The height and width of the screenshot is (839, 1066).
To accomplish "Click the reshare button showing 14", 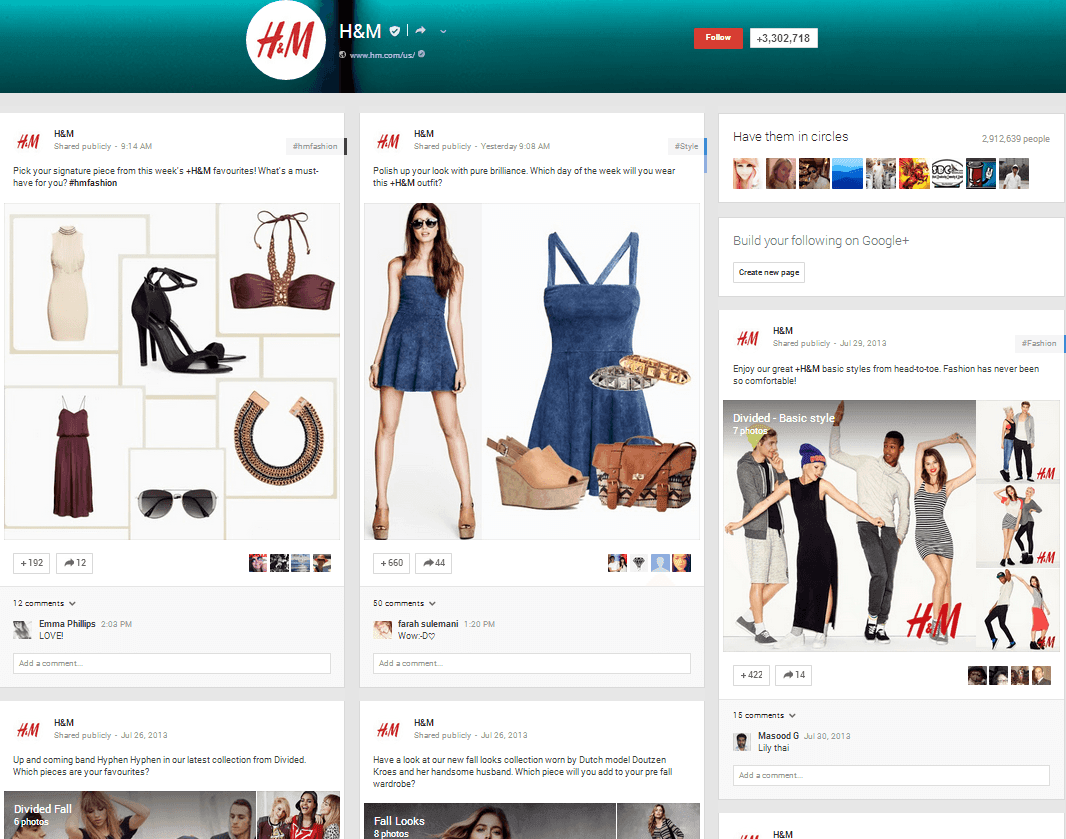I will (x=793, y=675).
